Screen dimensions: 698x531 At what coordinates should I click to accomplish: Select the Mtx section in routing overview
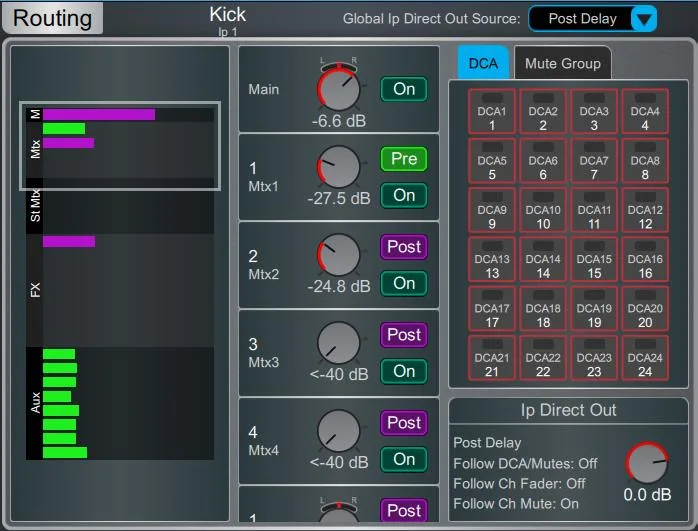pyautogui.click(x=120, y=150)
